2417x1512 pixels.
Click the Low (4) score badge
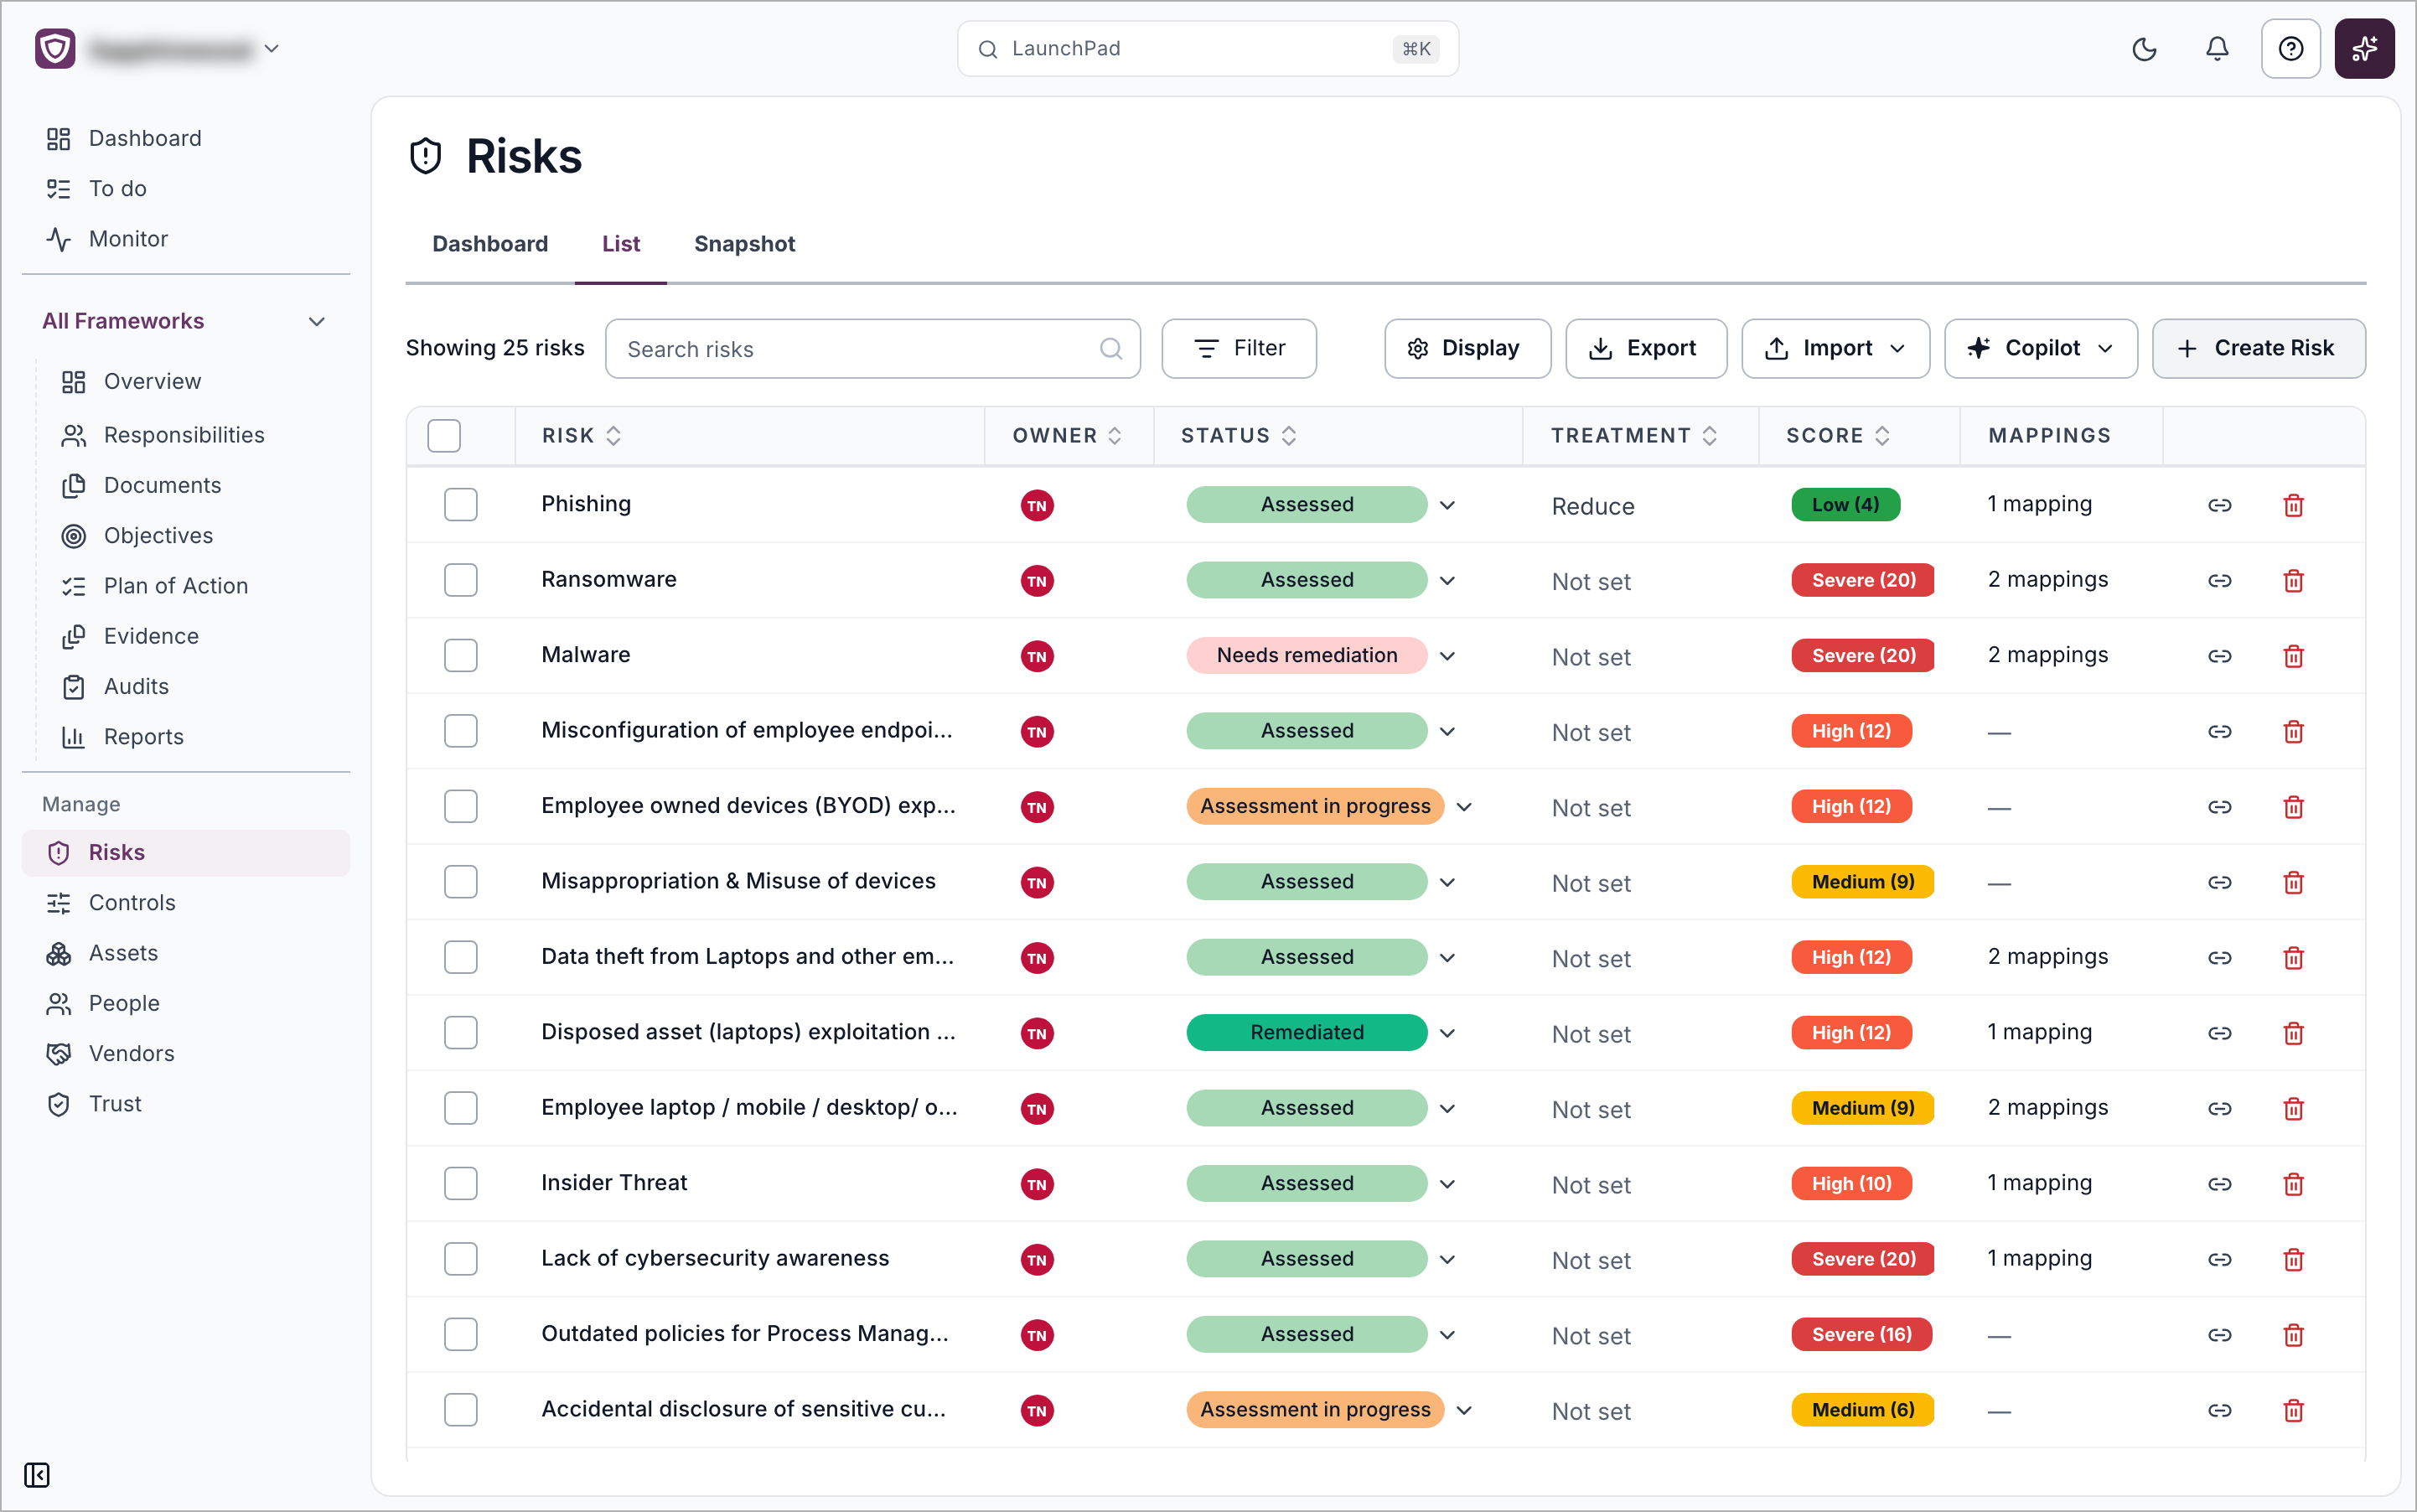pyautogui.click(x=1845, y=505)
